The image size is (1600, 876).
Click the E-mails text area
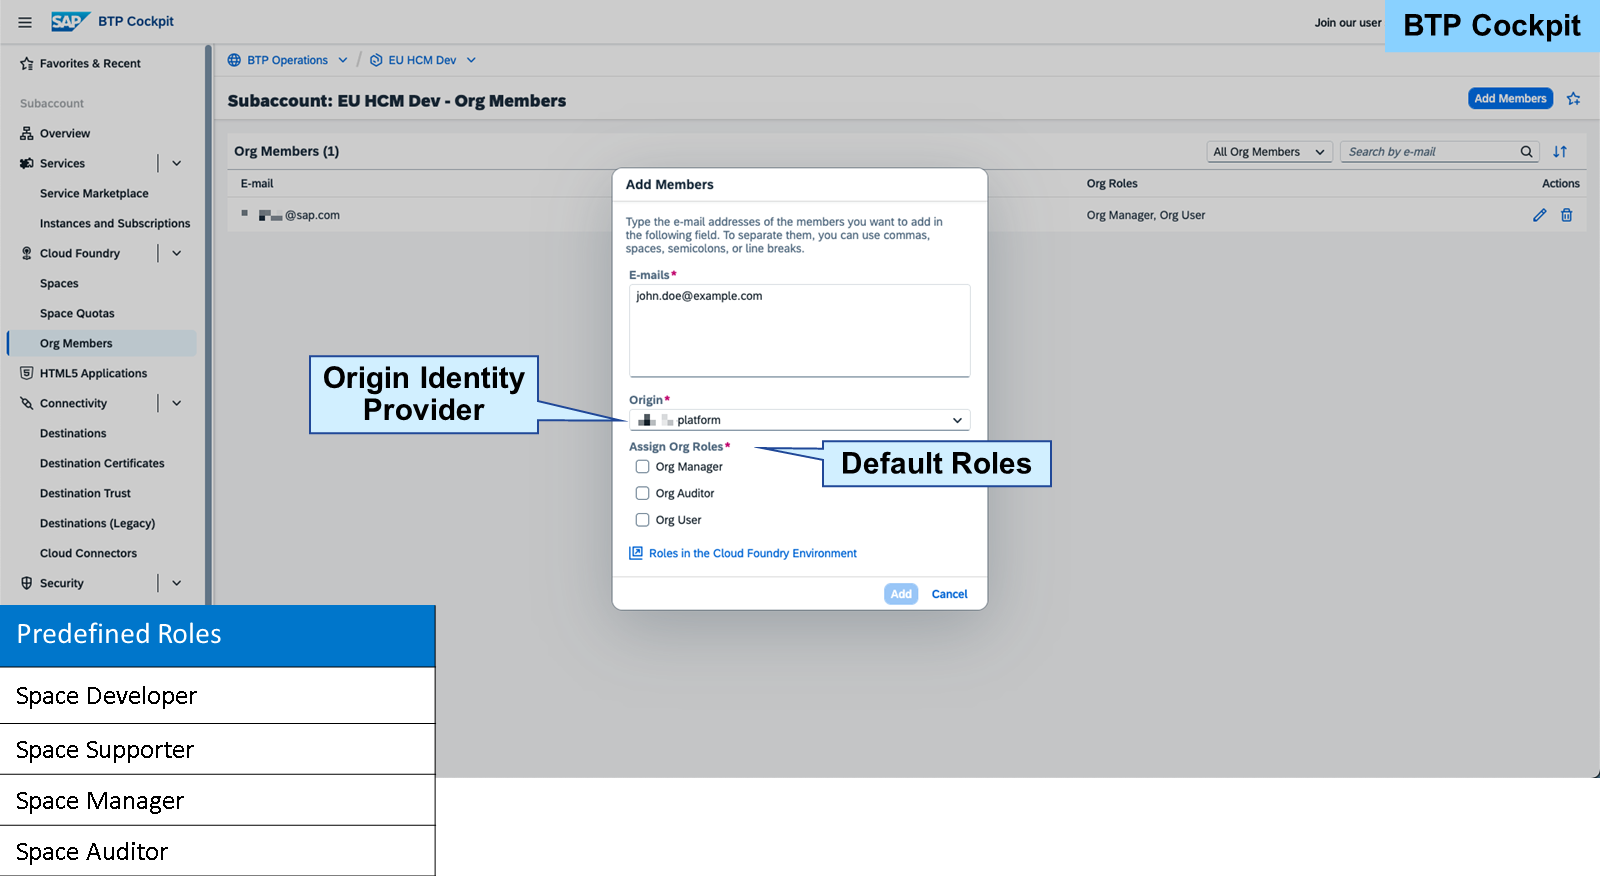(x=799, y=330)
